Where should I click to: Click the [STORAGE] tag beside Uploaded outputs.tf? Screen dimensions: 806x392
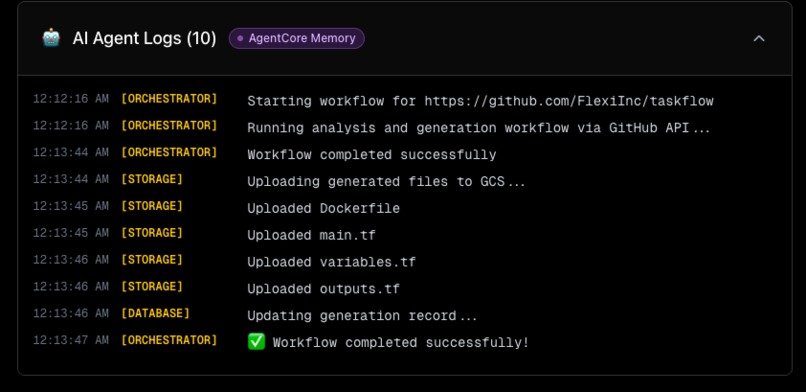click(152, 286)
